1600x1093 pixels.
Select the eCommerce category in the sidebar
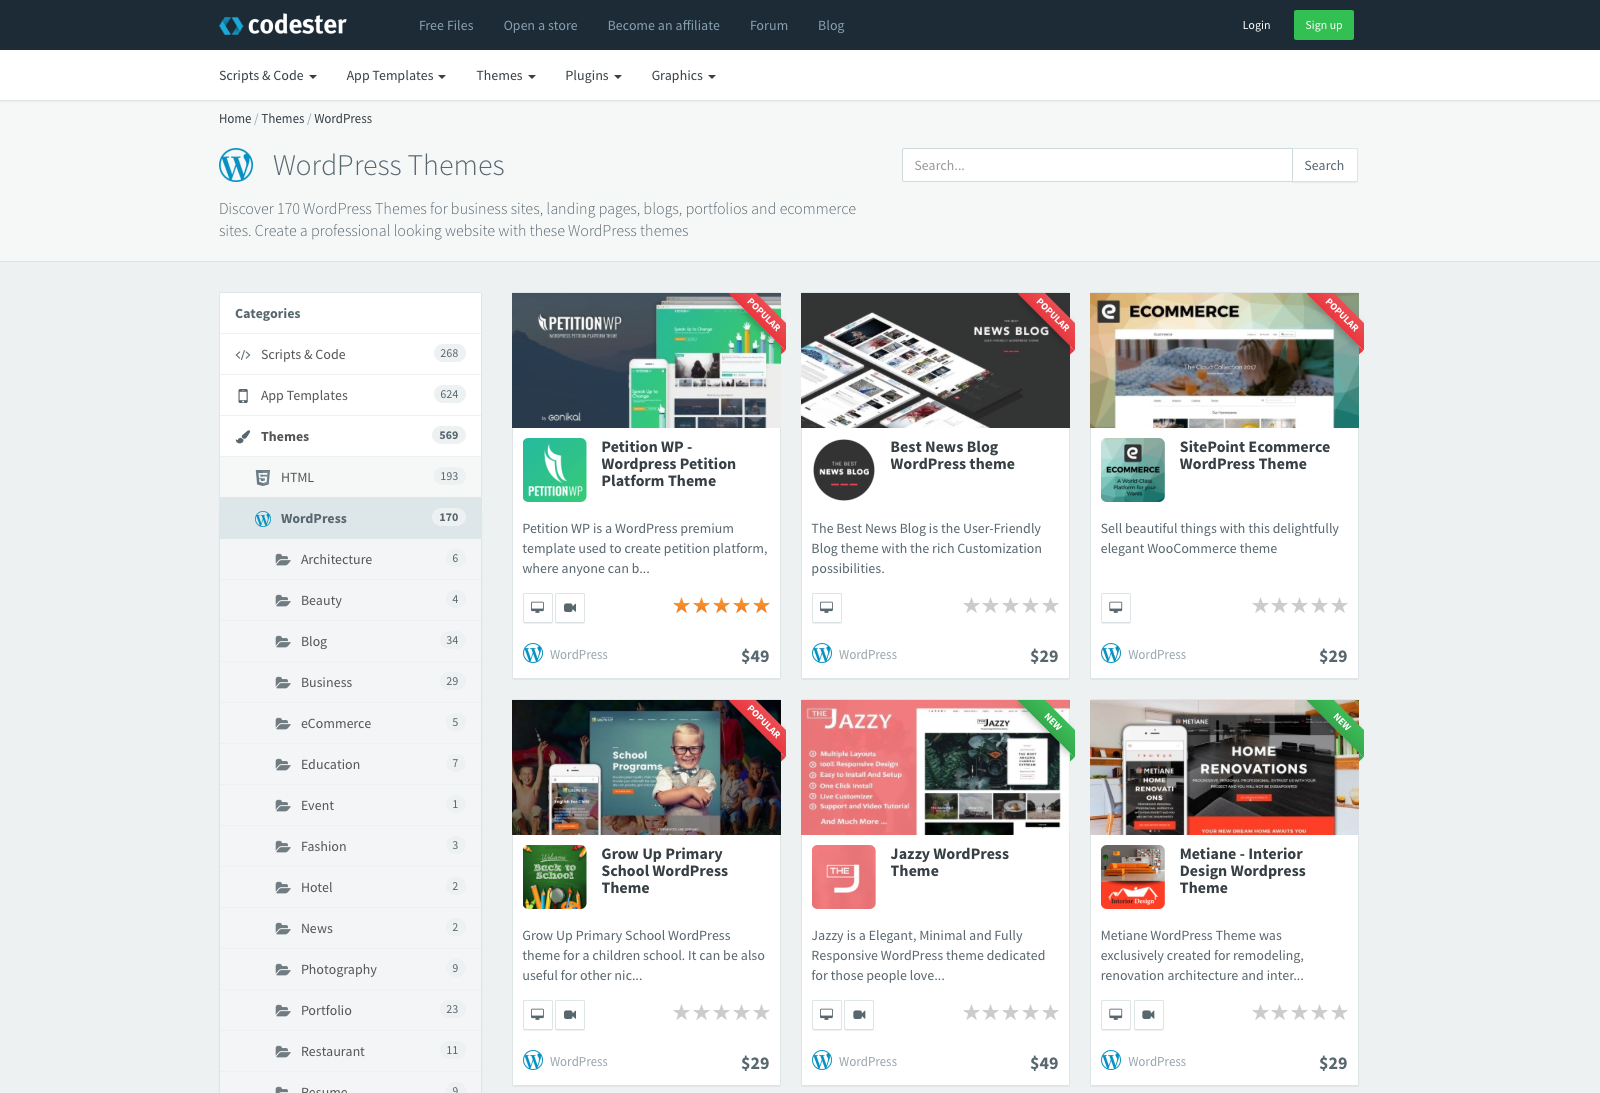point(336,723)
